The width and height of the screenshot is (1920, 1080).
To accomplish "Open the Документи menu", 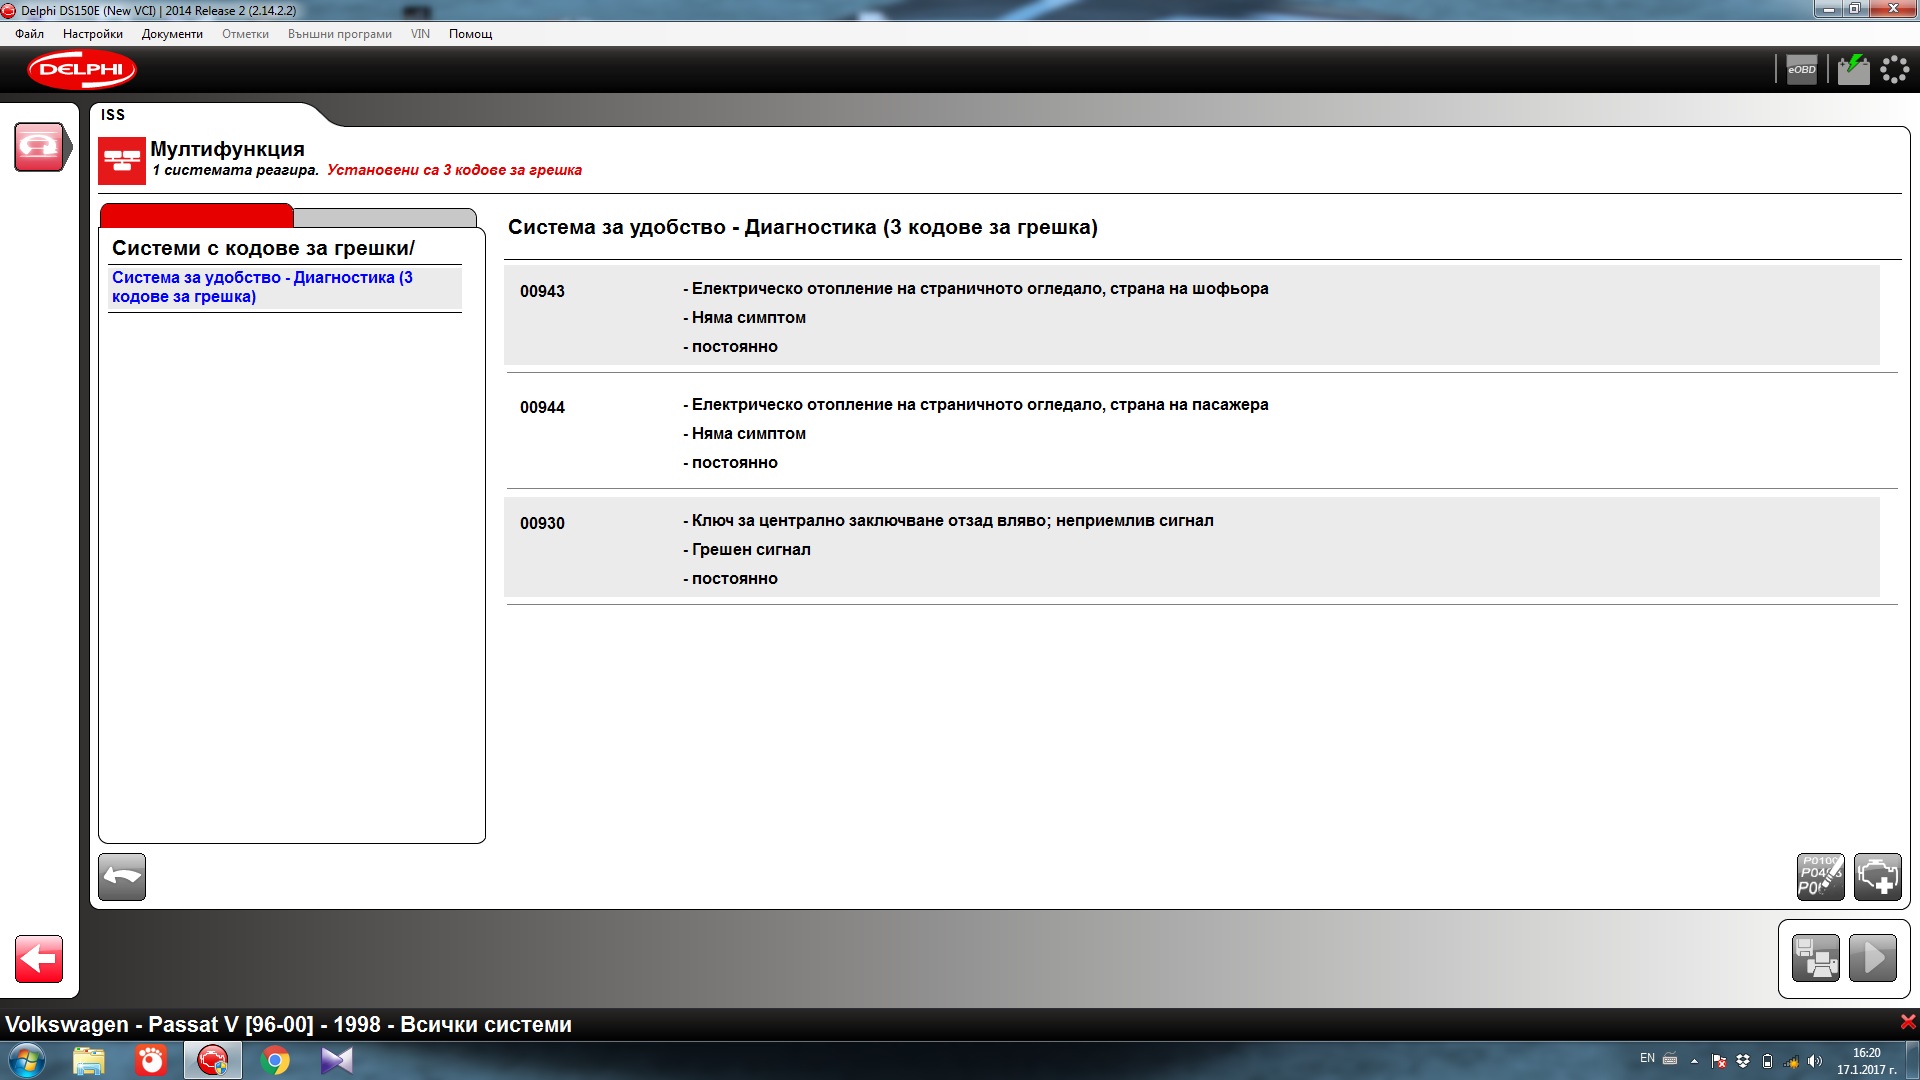I will (x=172, y=34).
